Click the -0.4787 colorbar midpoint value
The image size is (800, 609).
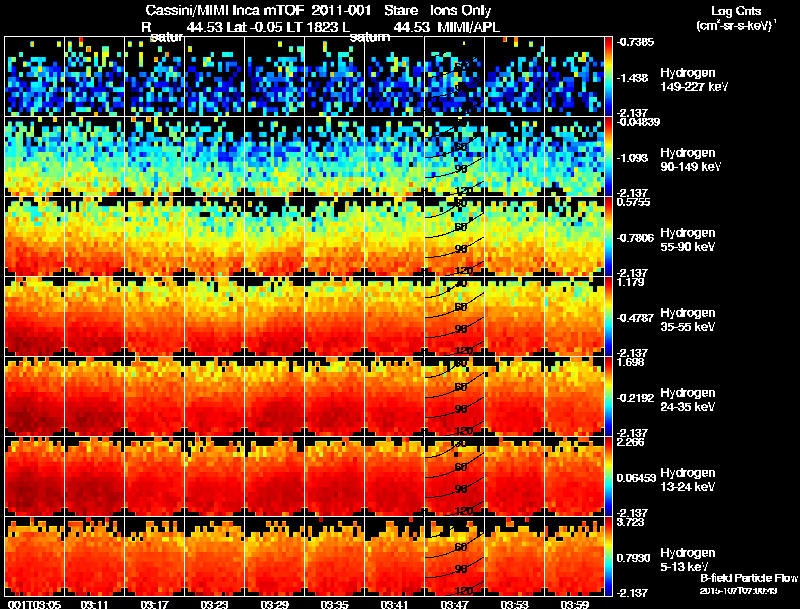pyautogui.click(x=635, y=318)
